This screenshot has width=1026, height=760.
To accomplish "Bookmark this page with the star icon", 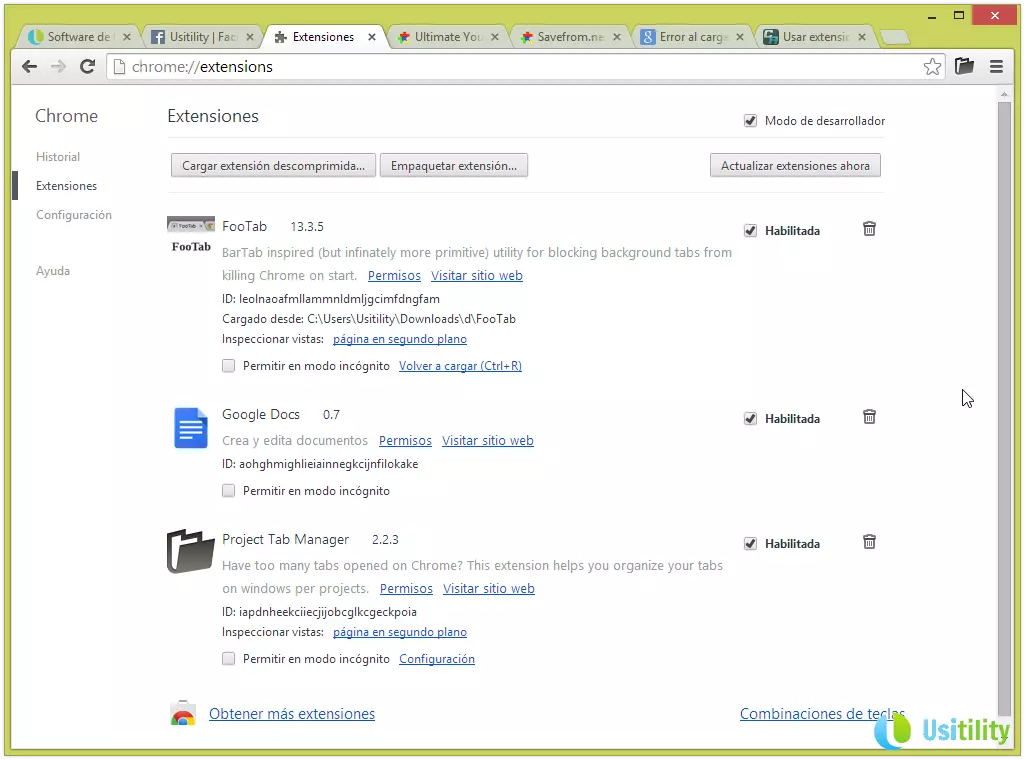I will pos(932,67).
